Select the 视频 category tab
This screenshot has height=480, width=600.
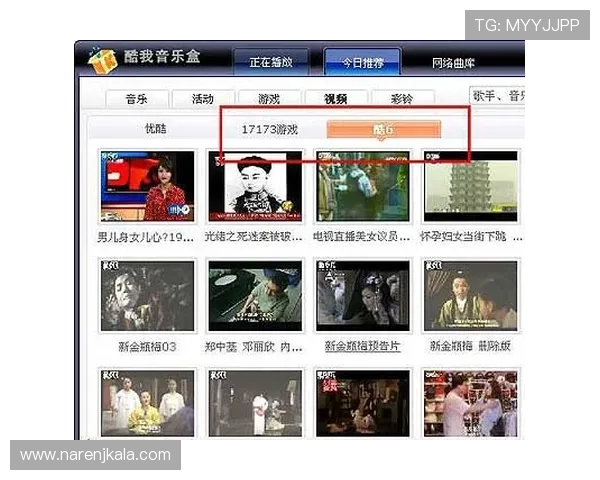pos(336,99)
